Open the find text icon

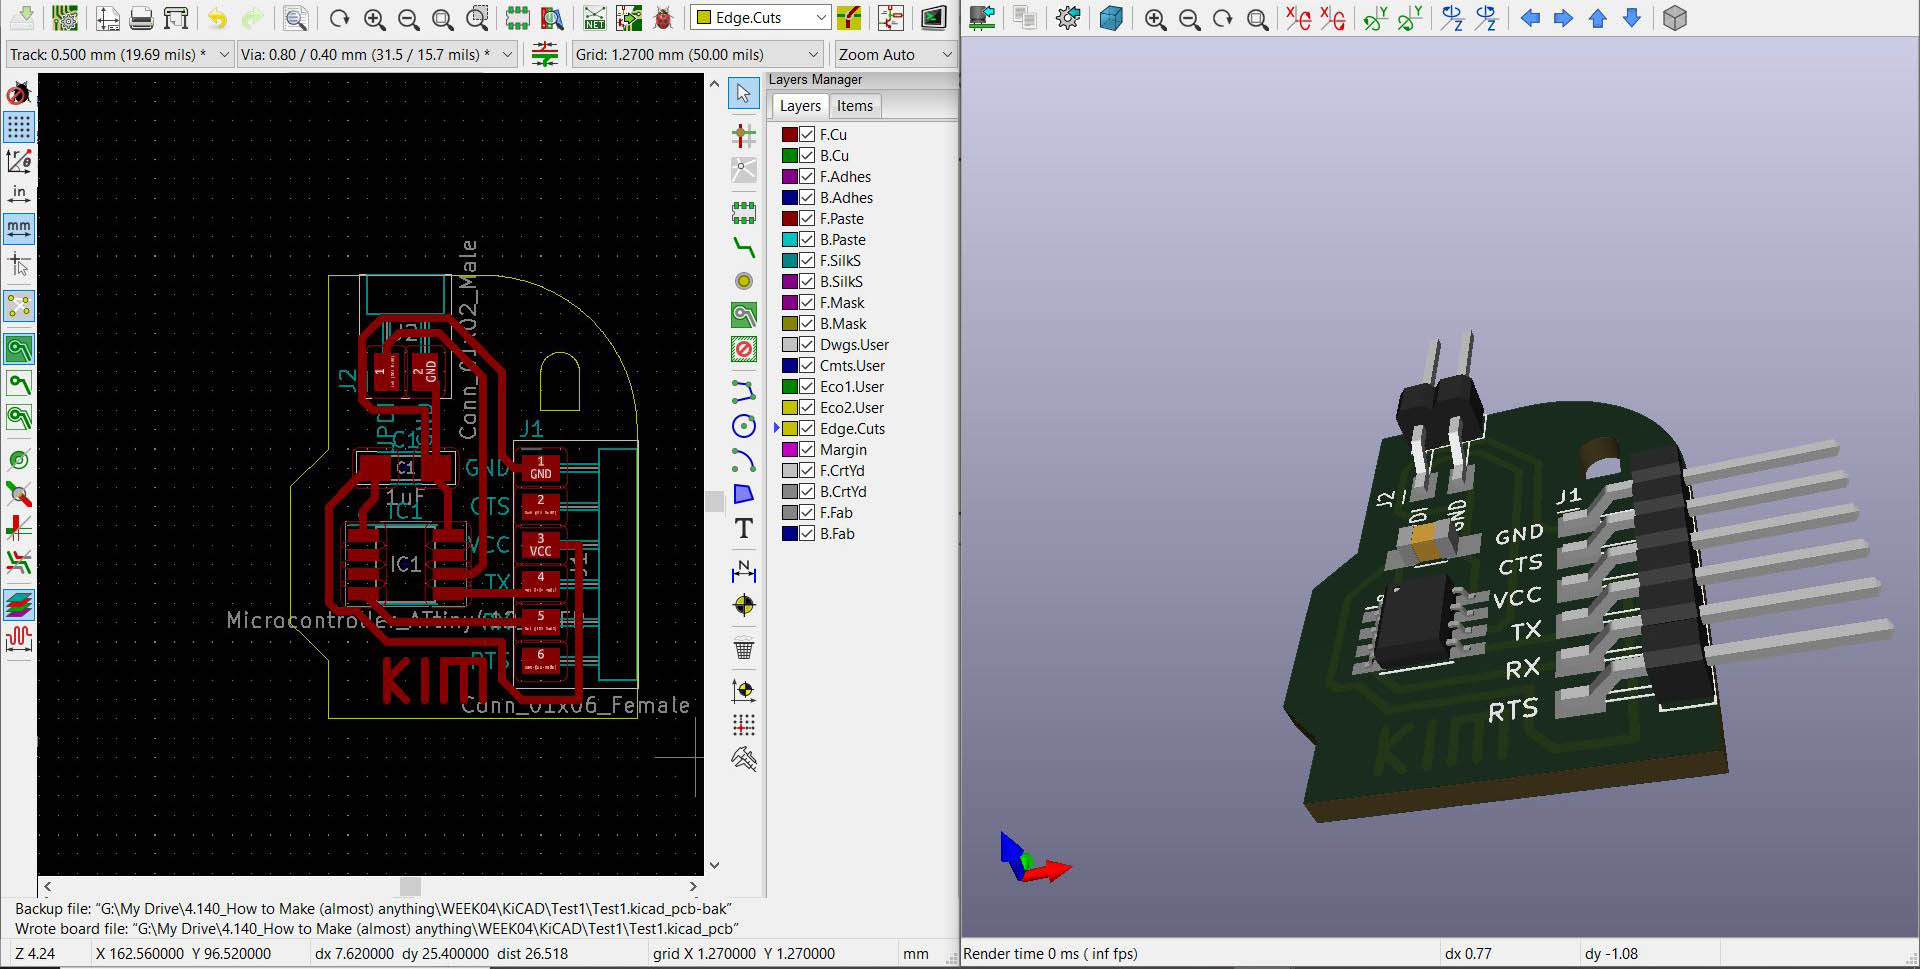pos(295,18)
